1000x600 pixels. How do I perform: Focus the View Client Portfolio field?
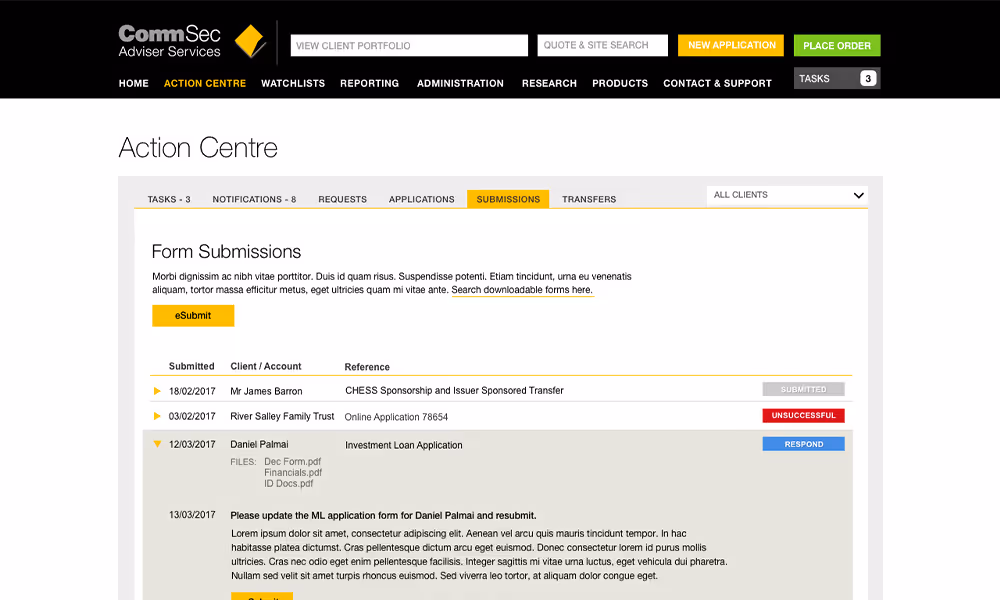point(409,45)
